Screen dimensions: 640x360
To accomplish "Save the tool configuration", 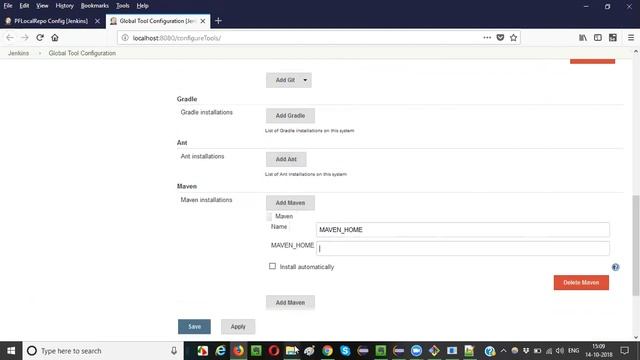I will coord(194,327).
